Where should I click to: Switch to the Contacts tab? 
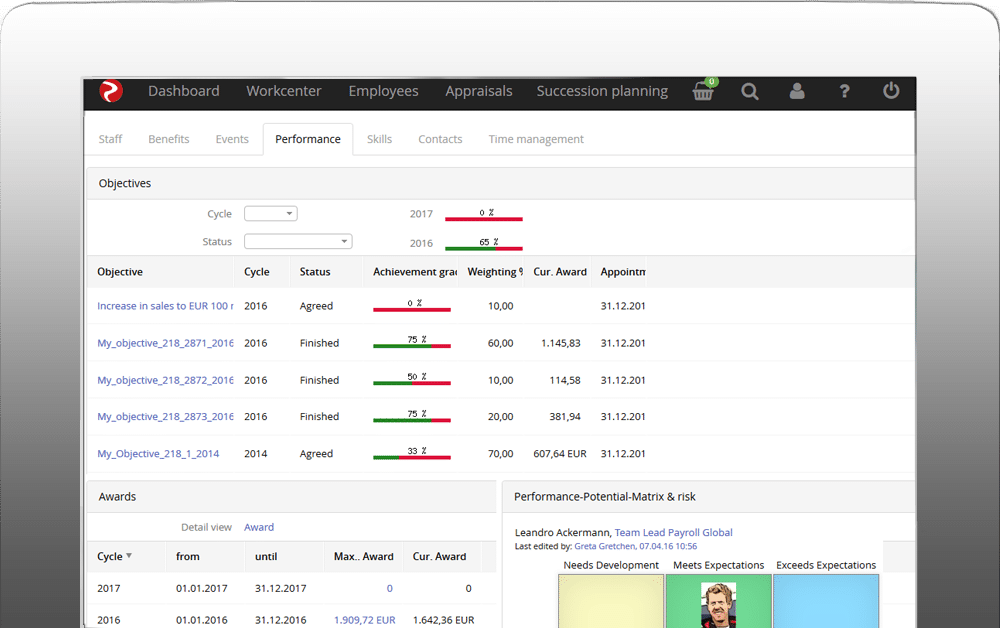point(440,139)
